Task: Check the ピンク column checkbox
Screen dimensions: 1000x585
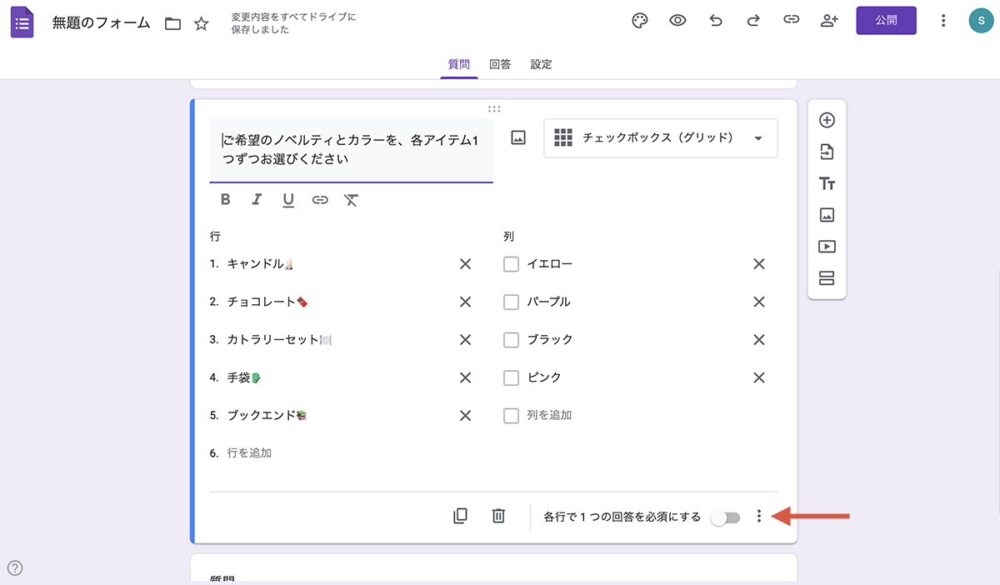Action: [511, 377]
